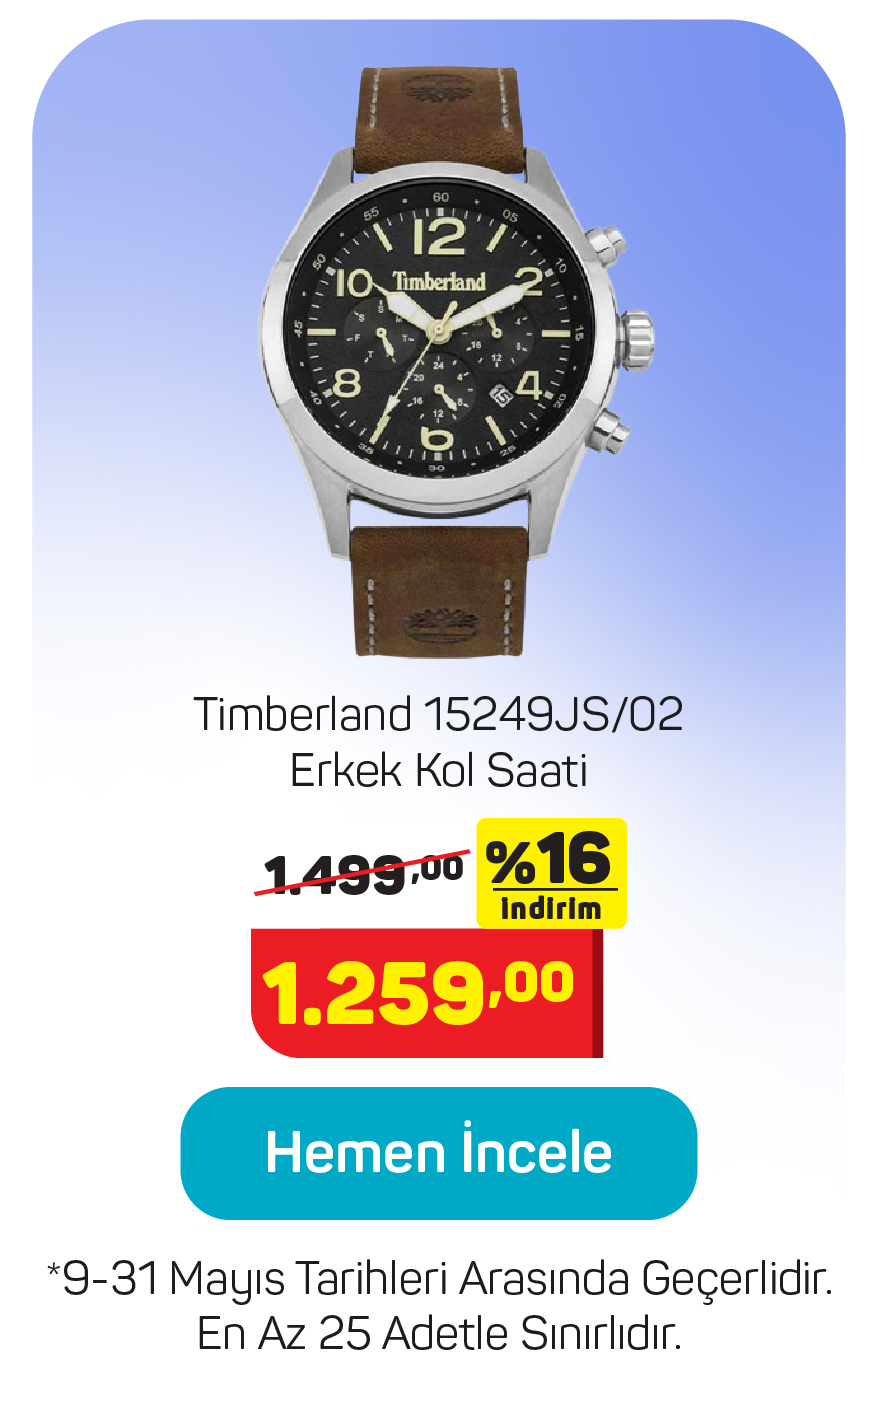Image resolution: width=878 pixels, height=1418 pixels.
Task: Click the Timberland logo on the watch dial
Action: tap(438, 281)
